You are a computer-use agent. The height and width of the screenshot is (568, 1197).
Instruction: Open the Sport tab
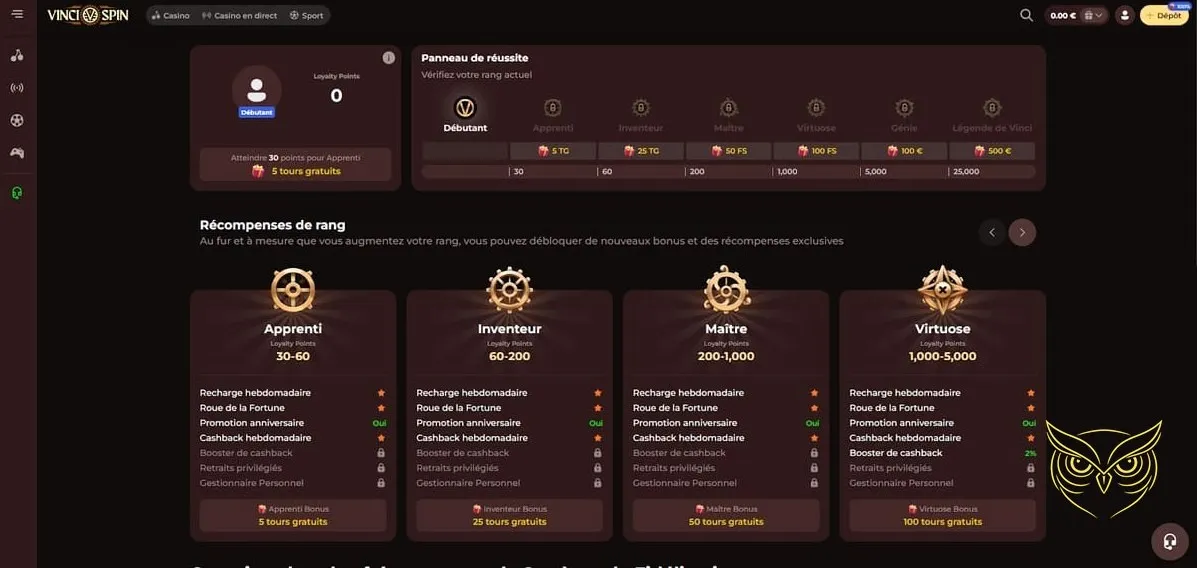point(307,15)
